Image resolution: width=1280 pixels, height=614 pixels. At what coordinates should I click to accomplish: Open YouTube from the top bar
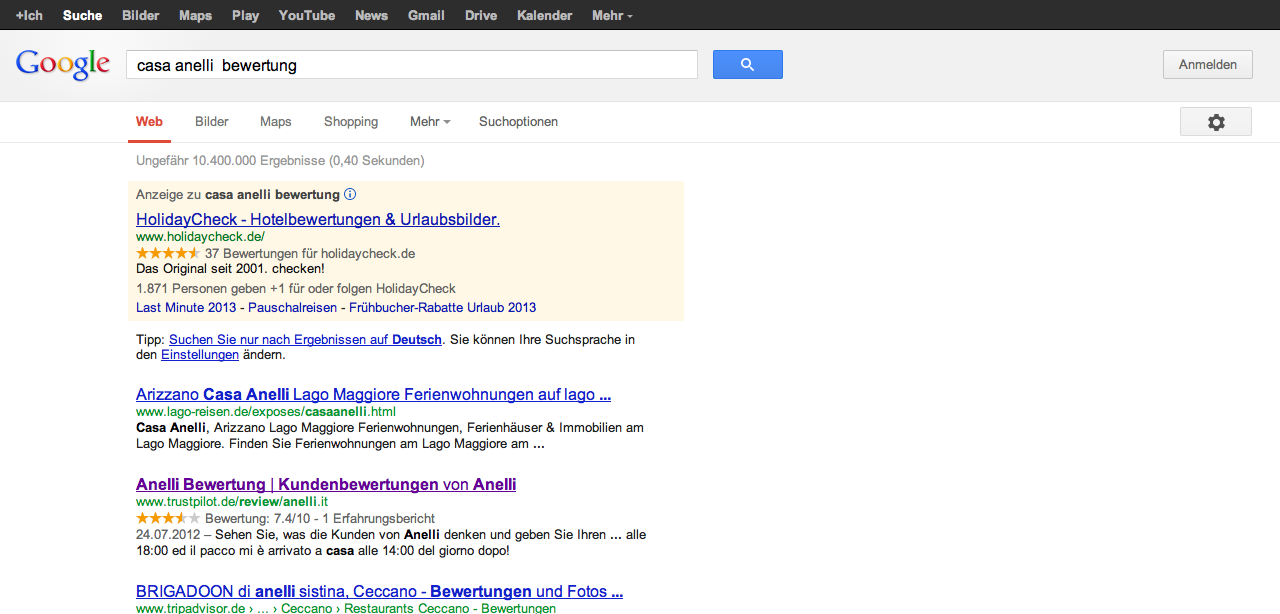[x=307, y=15]
